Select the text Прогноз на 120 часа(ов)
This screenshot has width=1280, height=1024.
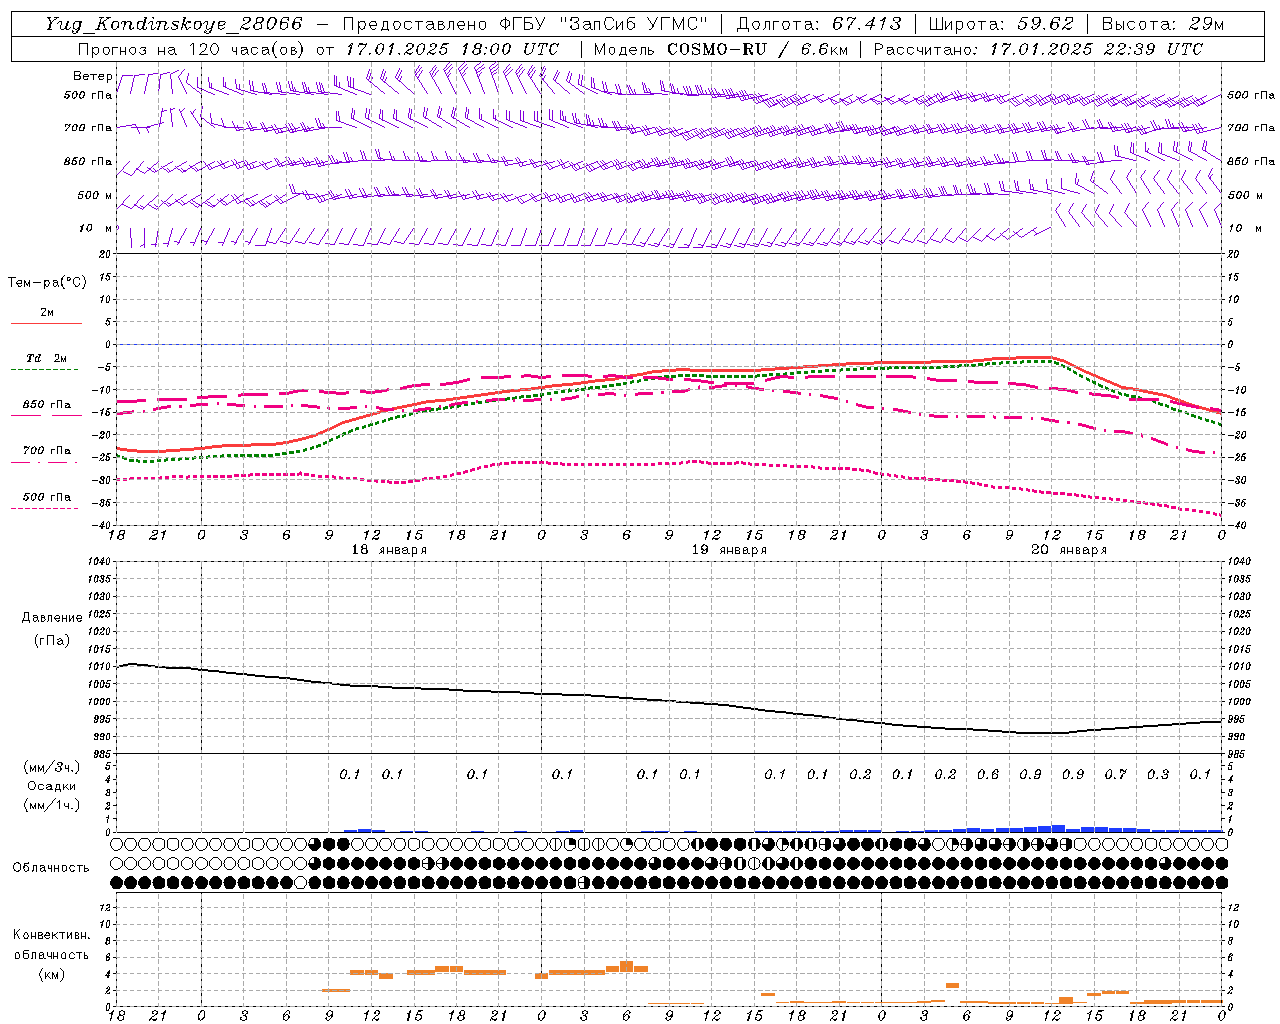(x=192, y=48)
